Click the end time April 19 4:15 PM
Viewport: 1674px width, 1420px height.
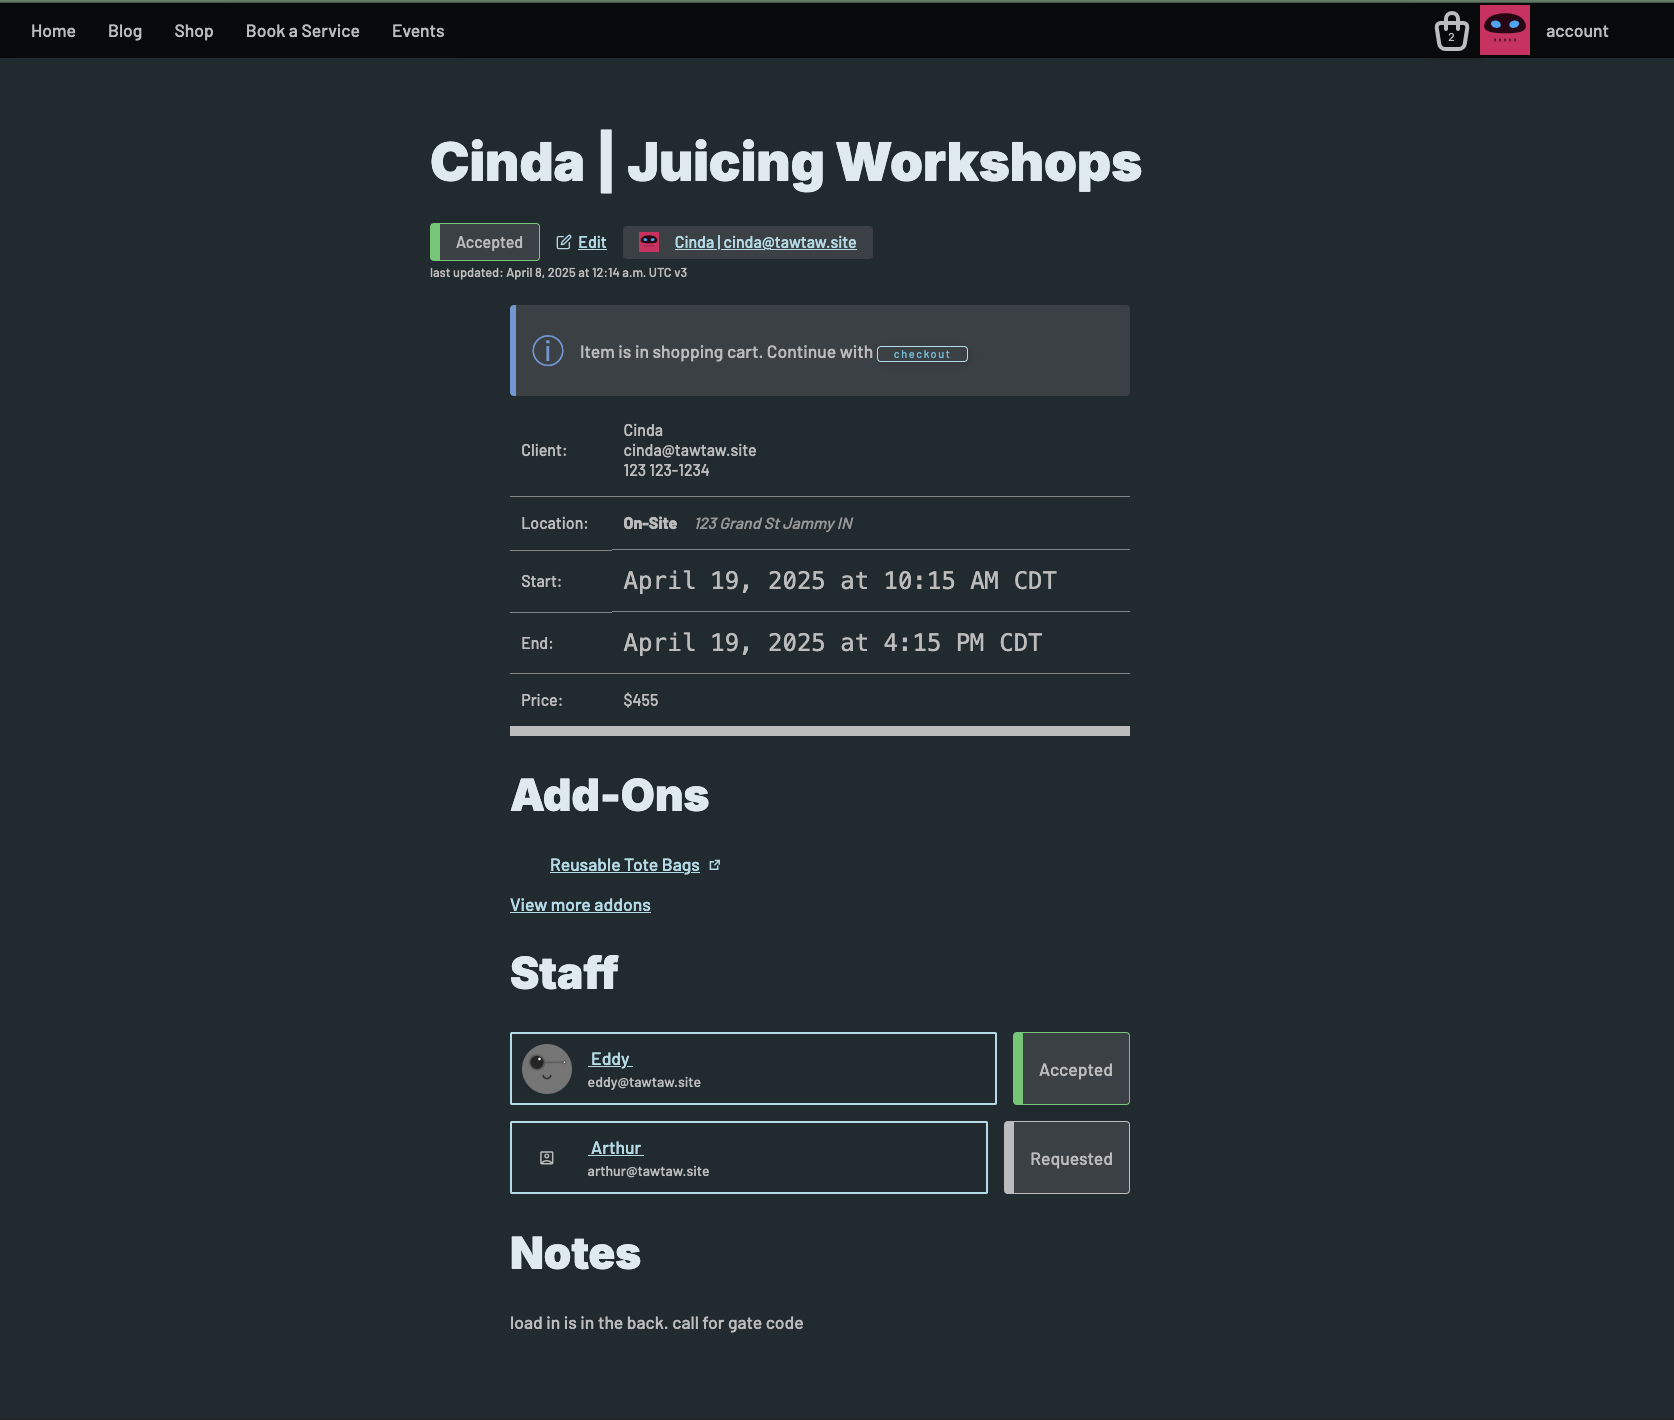coord(833,643)
